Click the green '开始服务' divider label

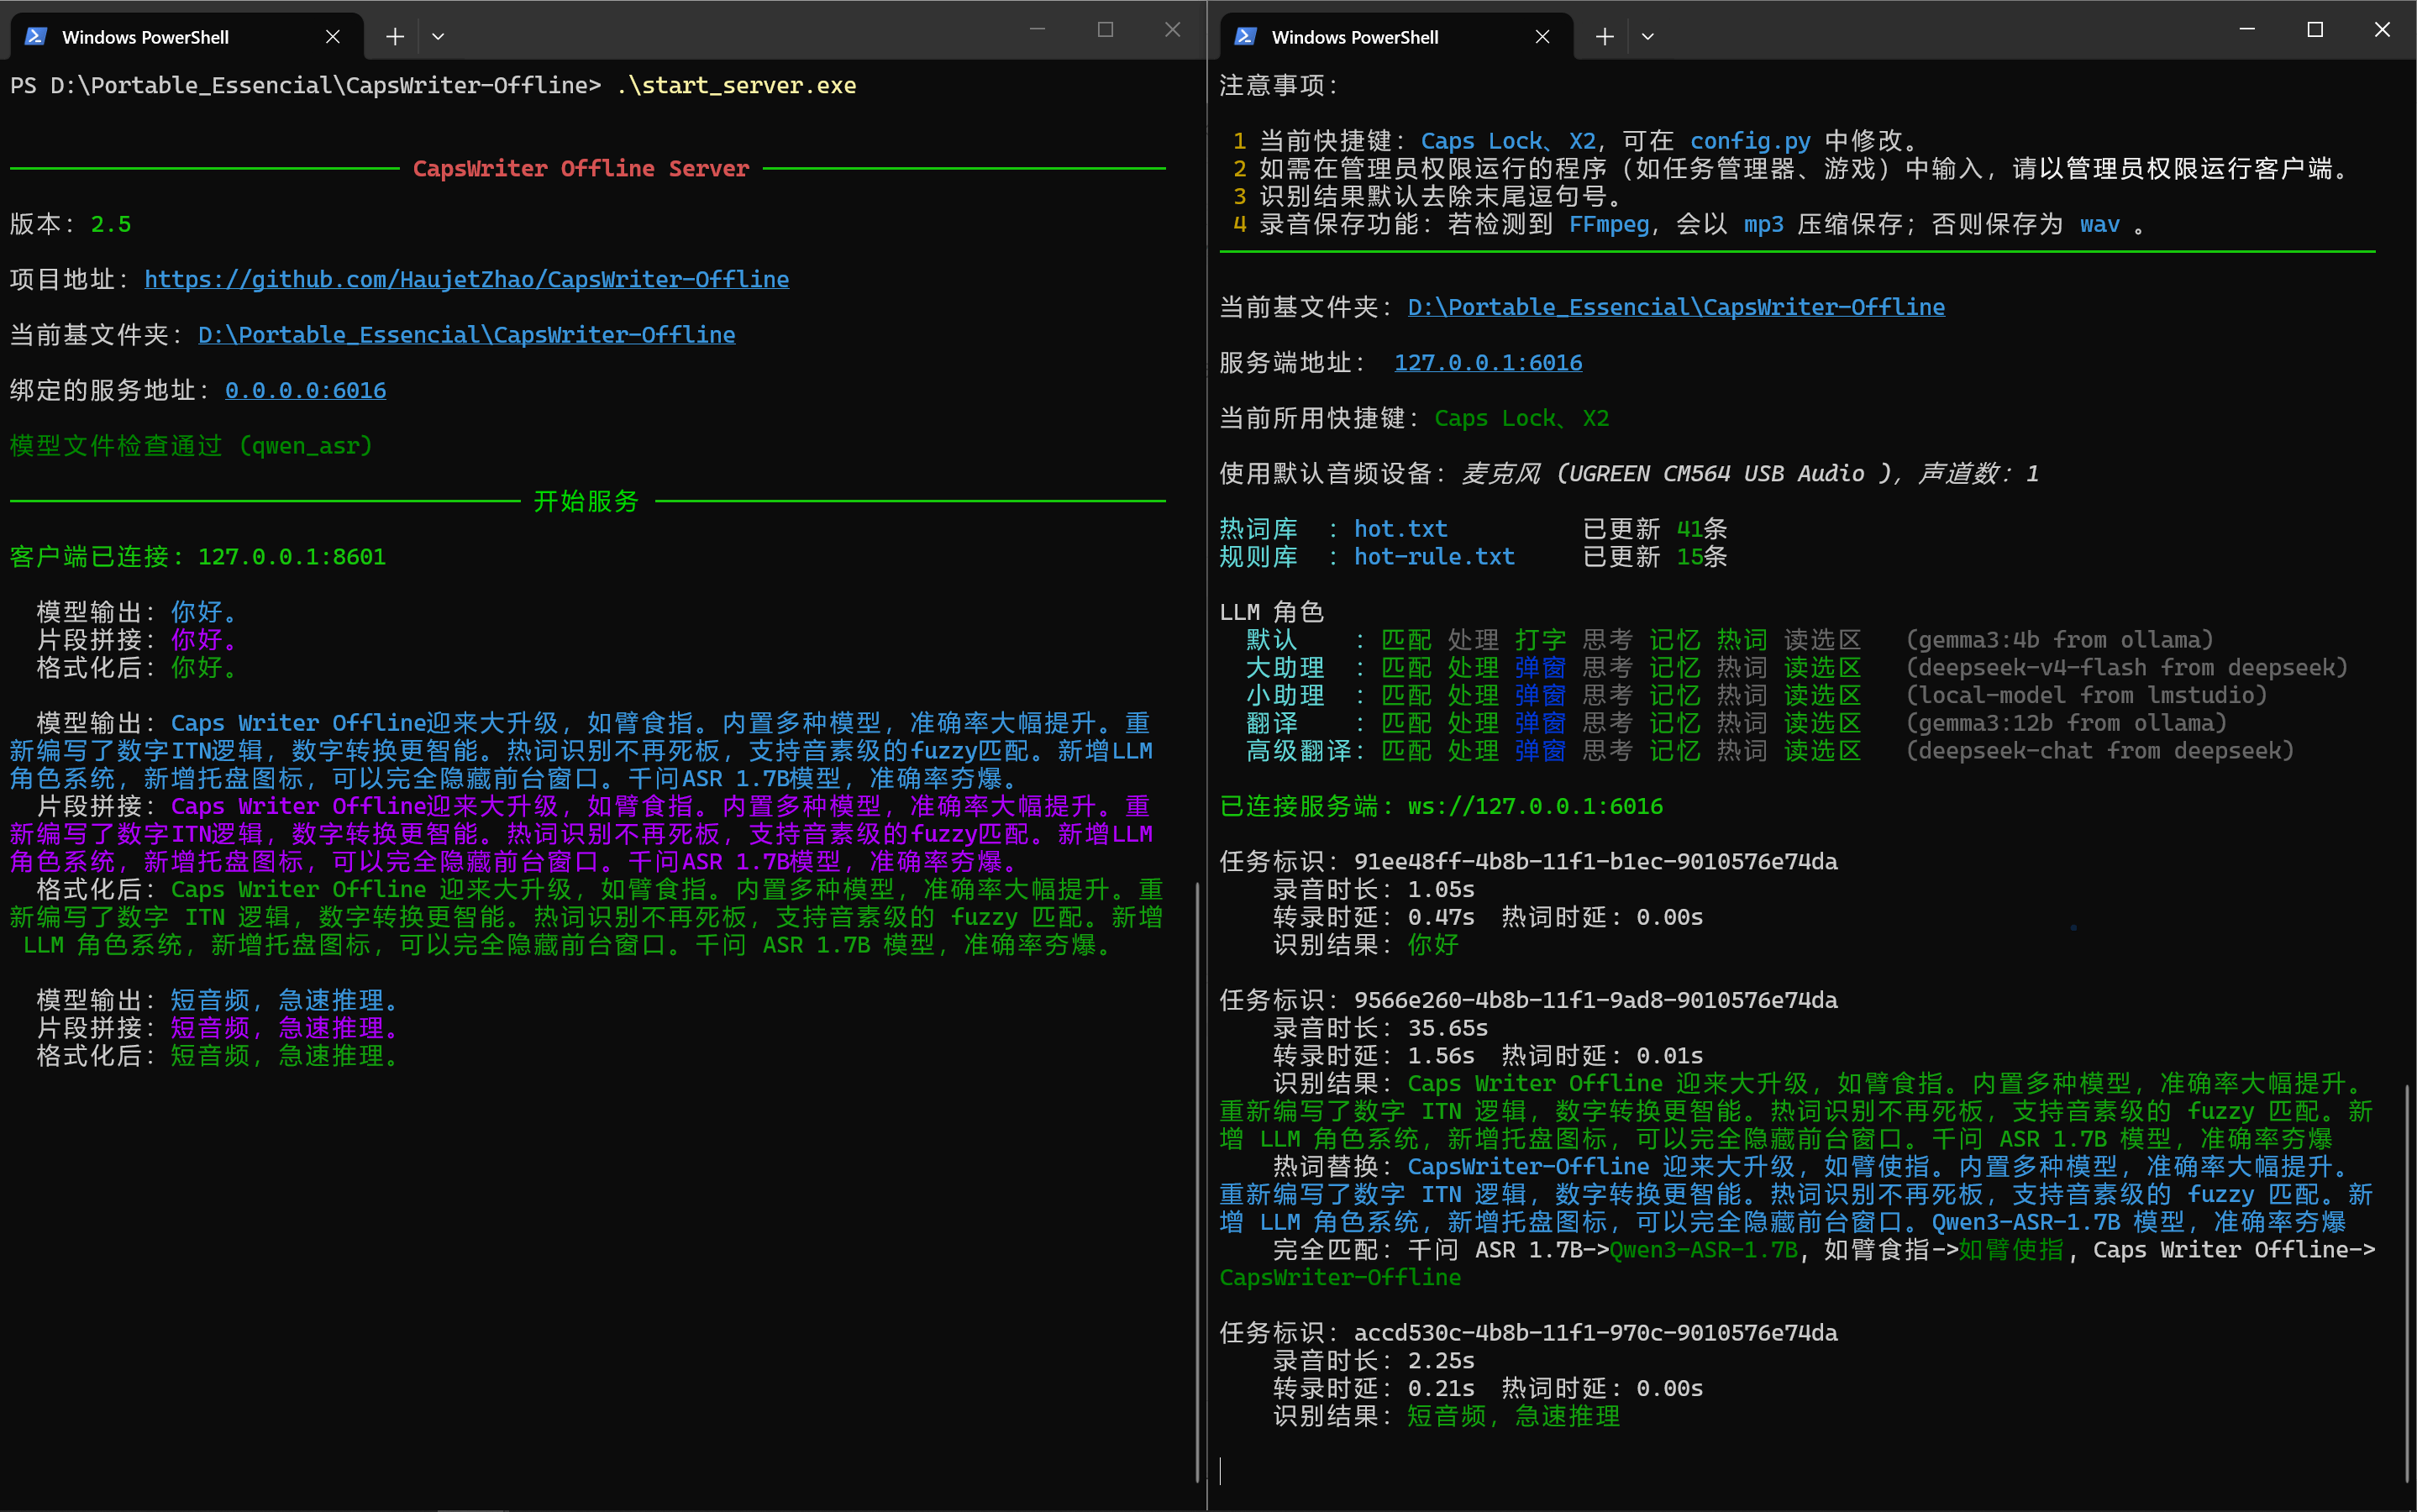(586, 501)
